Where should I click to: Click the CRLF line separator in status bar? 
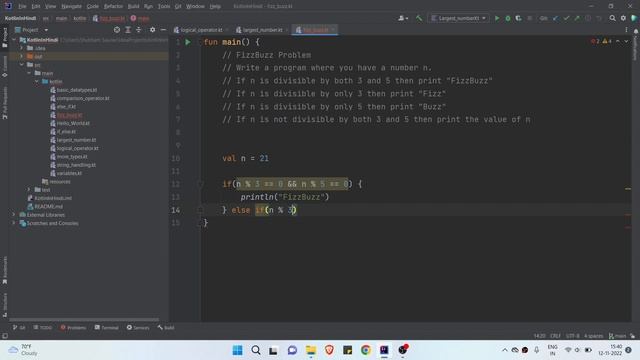[x=555, y=336]
